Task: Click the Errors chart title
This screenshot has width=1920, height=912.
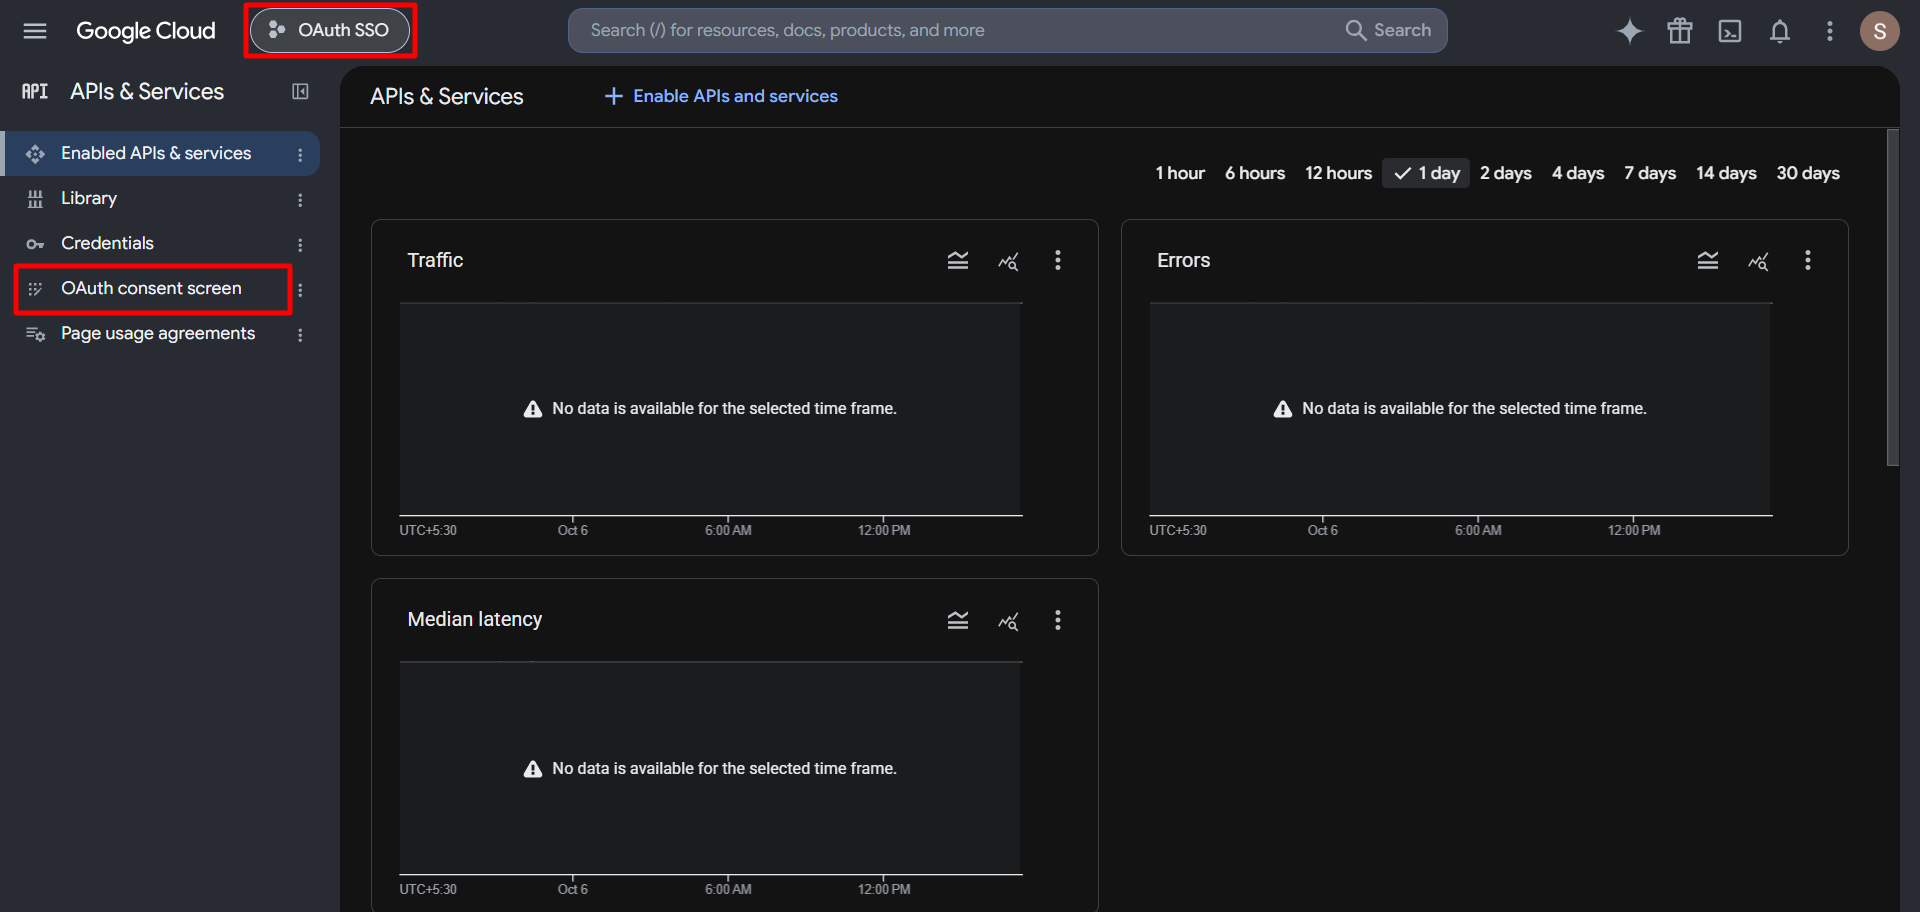Action: click(1183, 260)
